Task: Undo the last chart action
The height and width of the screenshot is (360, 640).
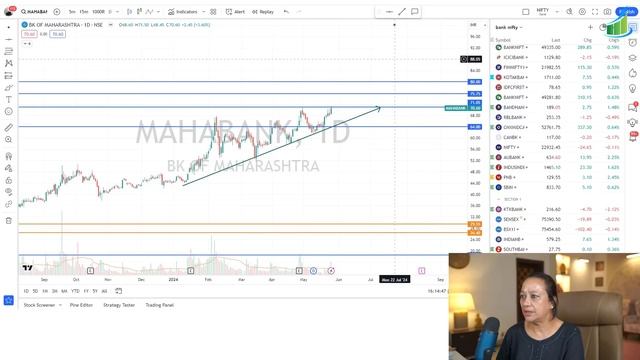Action: coord(286,12)
